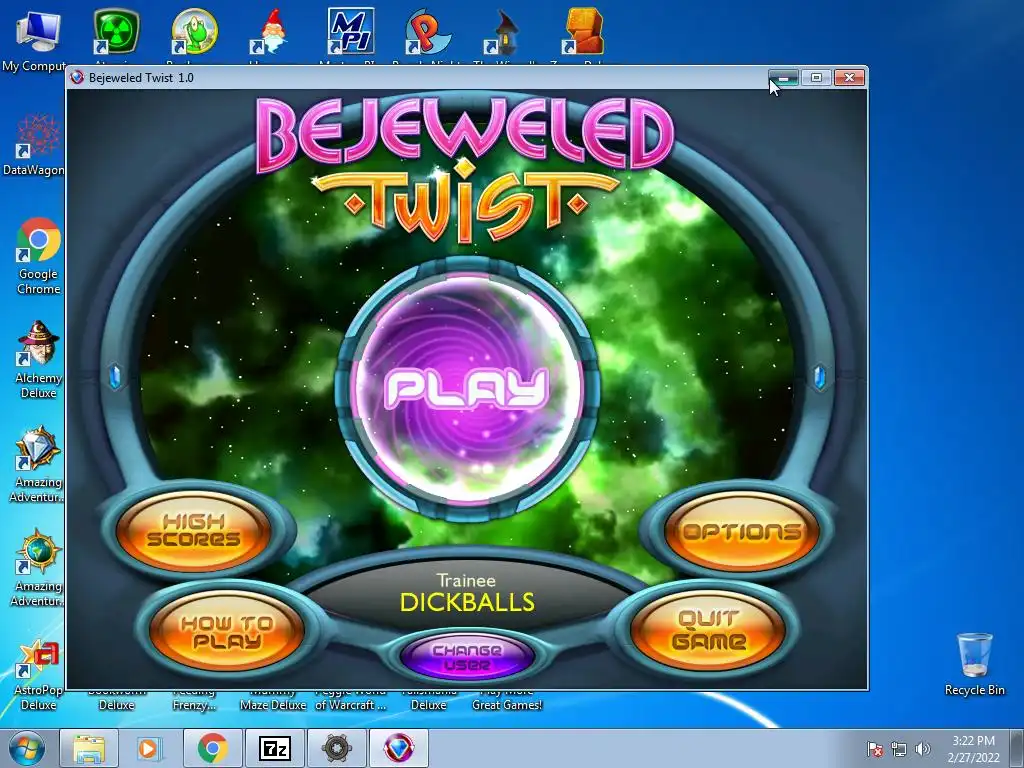Start a game with the PLAY orb

click(x=466, y=389)
